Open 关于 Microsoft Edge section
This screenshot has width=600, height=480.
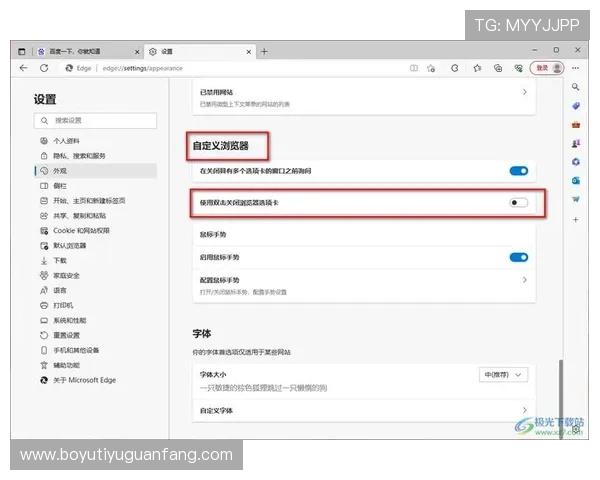(96, 380)
